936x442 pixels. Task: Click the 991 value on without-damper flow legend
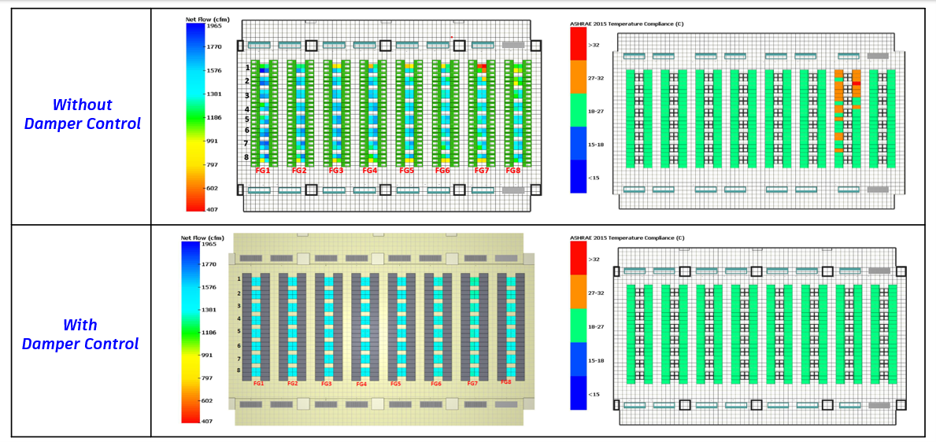click(x=213, y=141)
